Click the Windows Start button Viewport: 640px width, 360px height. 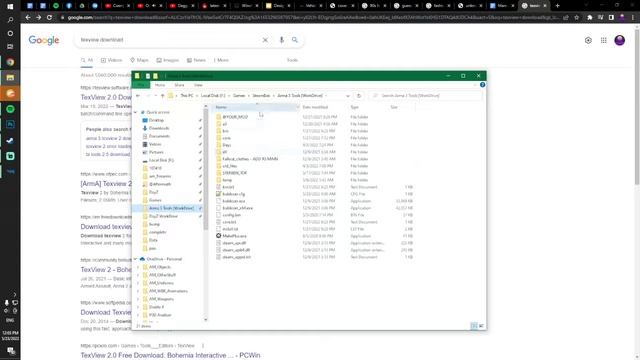coord(10,6)
